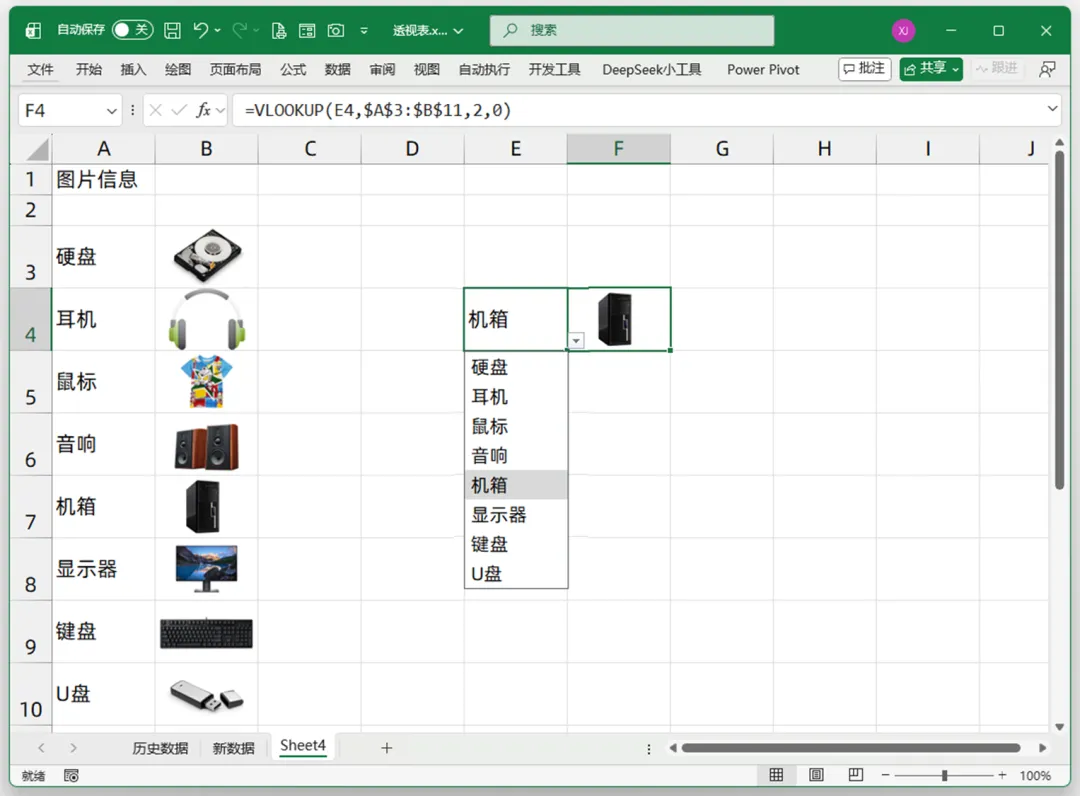Click the Save icon in title bar
This screenshot has width=1080, height=796.
(172, 30)
